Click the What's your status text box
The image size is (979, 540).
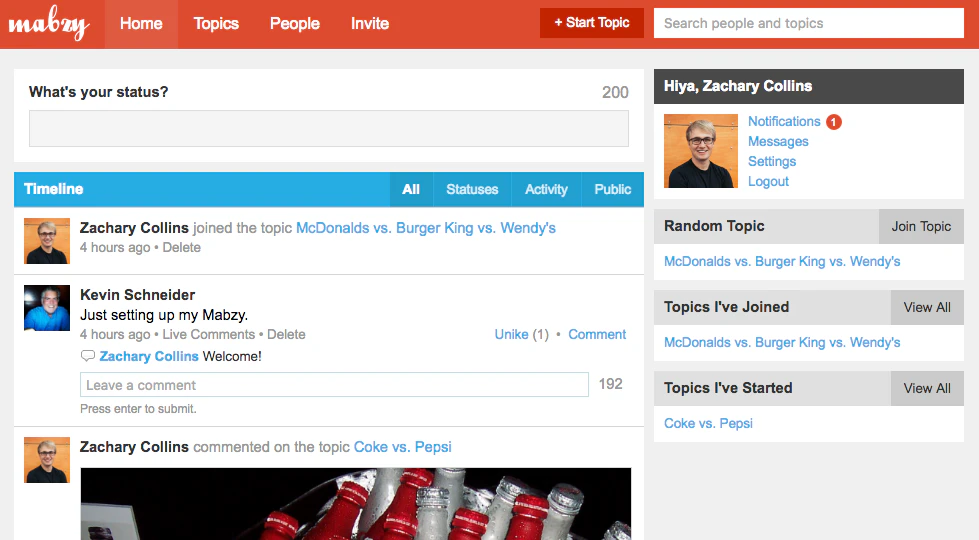coord(329,129)
